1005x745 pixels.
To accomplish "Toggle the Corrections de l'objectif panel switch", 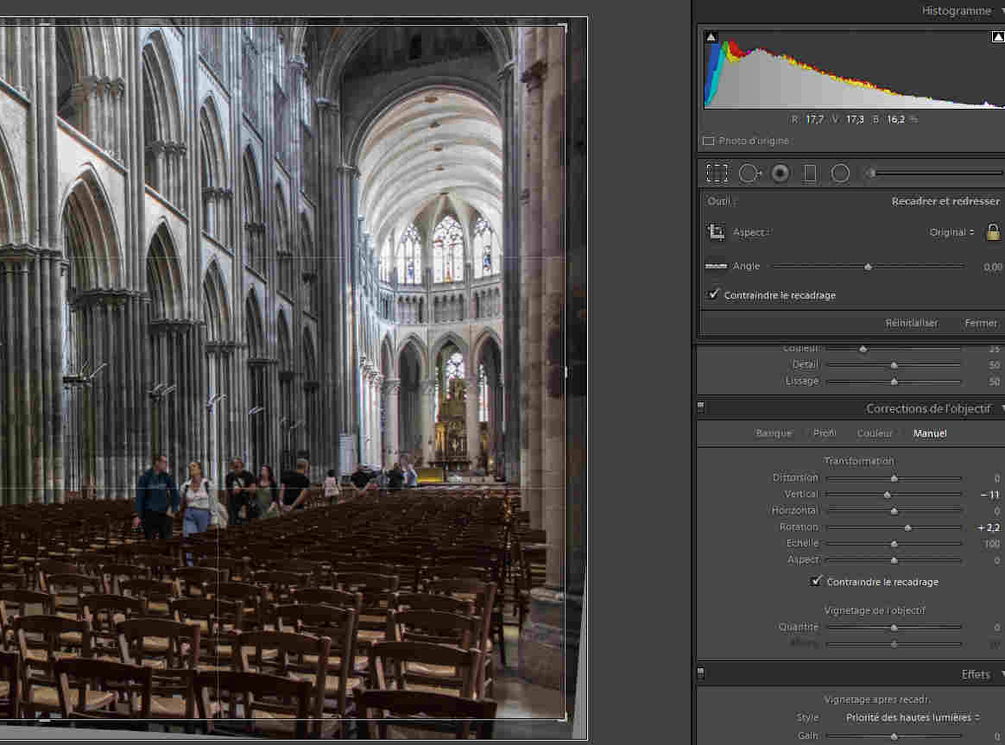I will pyautogui.click(x=701, y=406).
